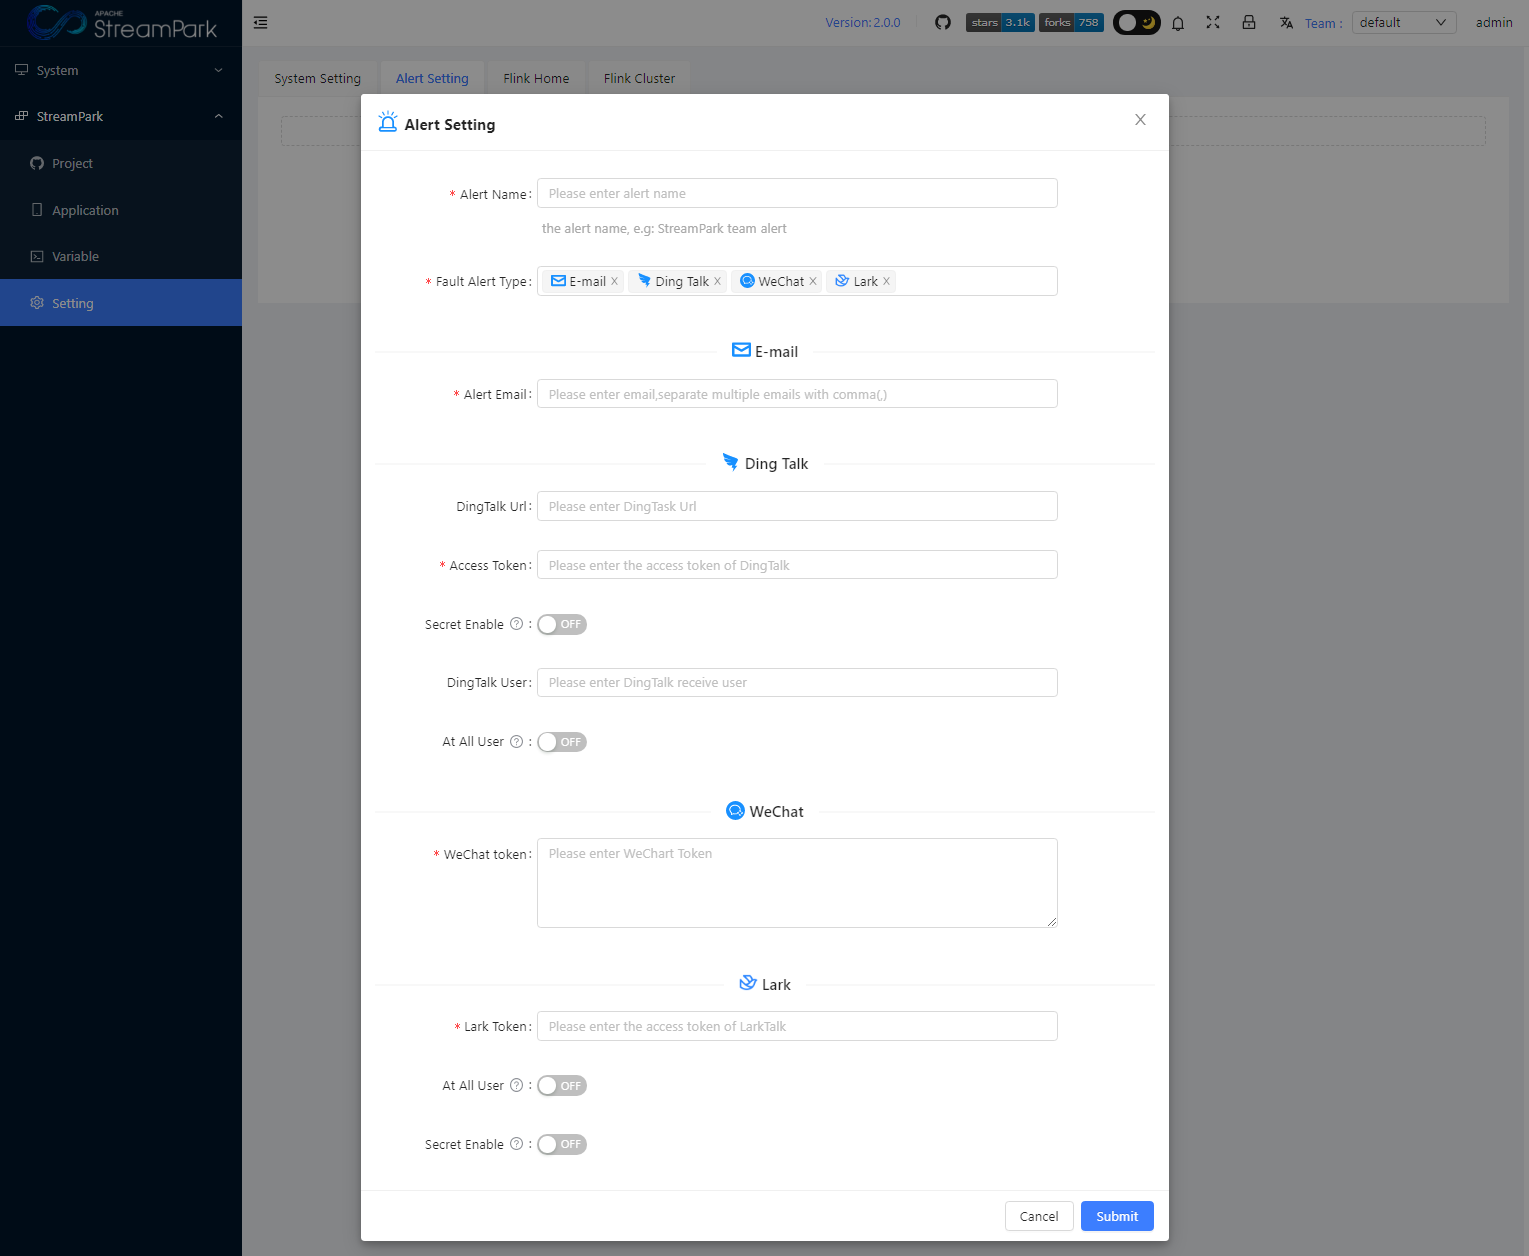Expand the System sidebar menu
The width and height of the screenshot is (1529, 1256).
[x=120, y=70]
